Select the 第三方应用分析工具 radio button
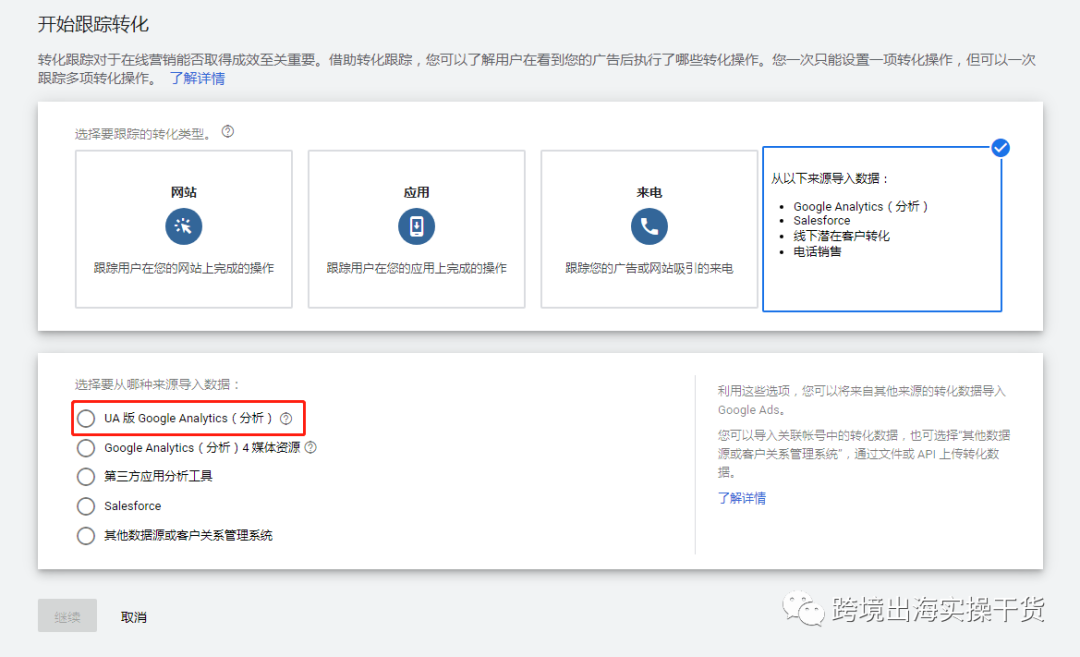This screenshot has height=657, width=1080. (x=86, y=477)
